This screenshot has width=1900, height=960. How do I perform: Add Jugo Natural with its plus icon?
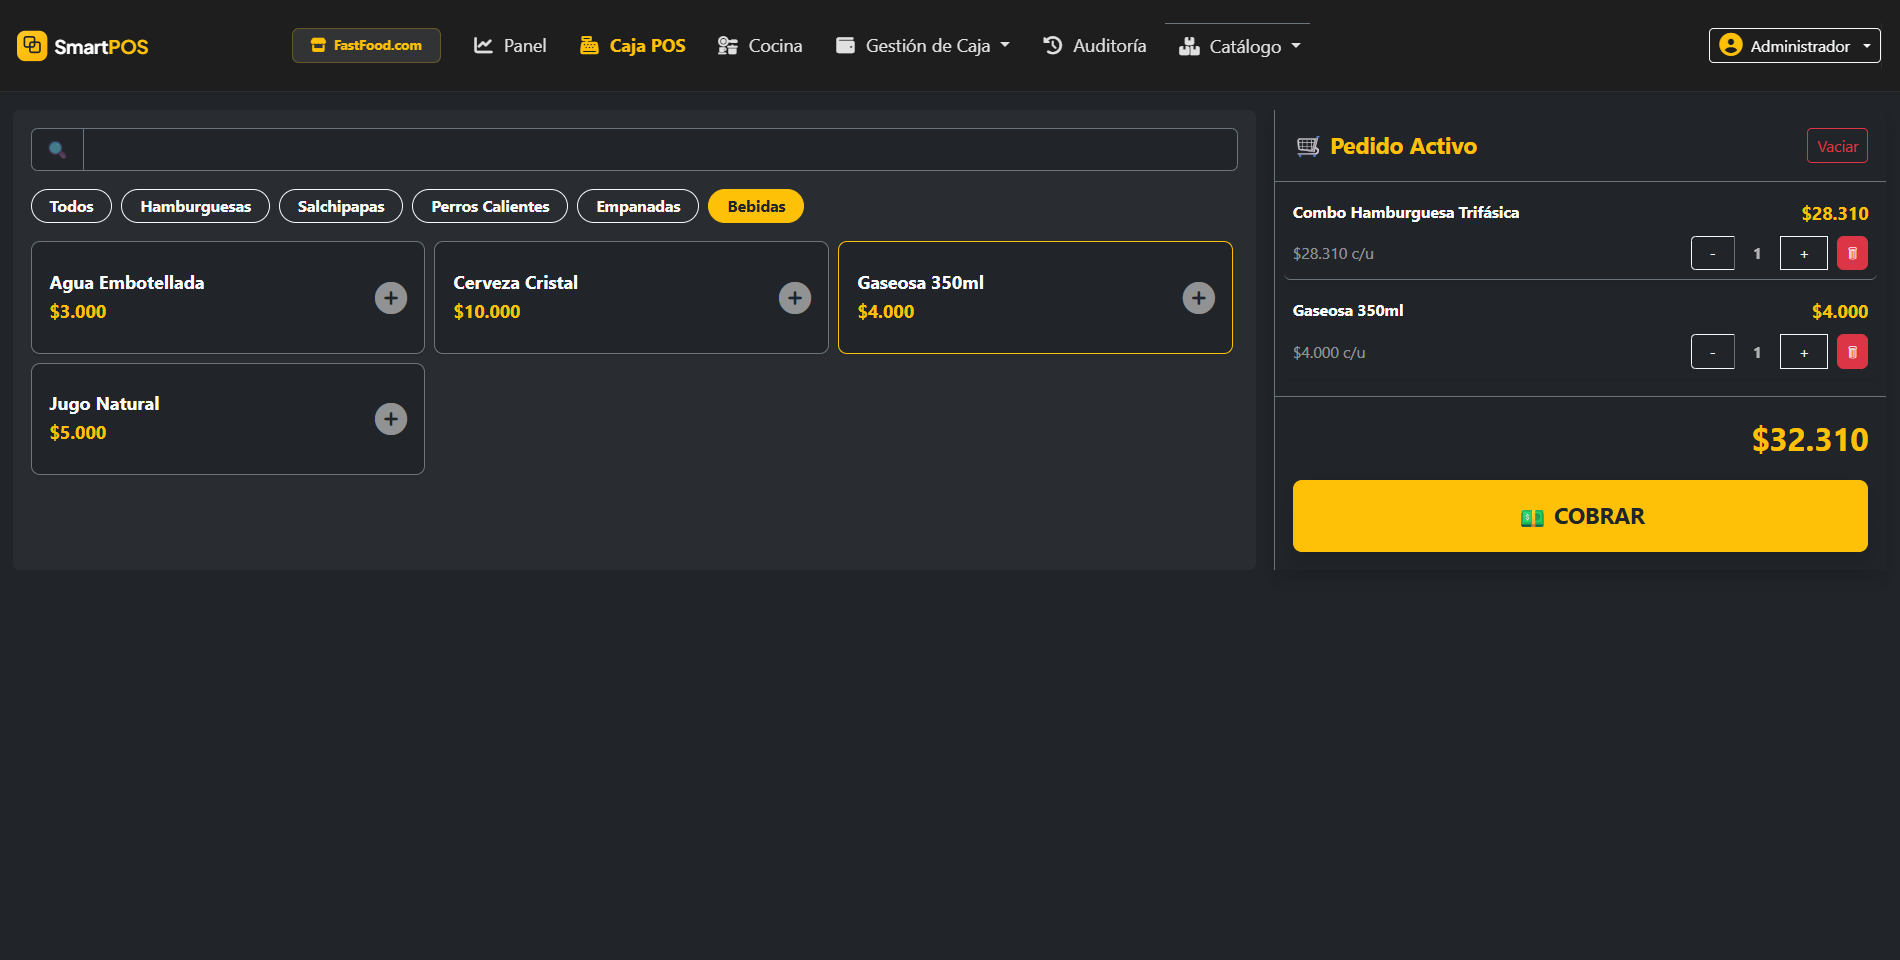click(391, 419)
